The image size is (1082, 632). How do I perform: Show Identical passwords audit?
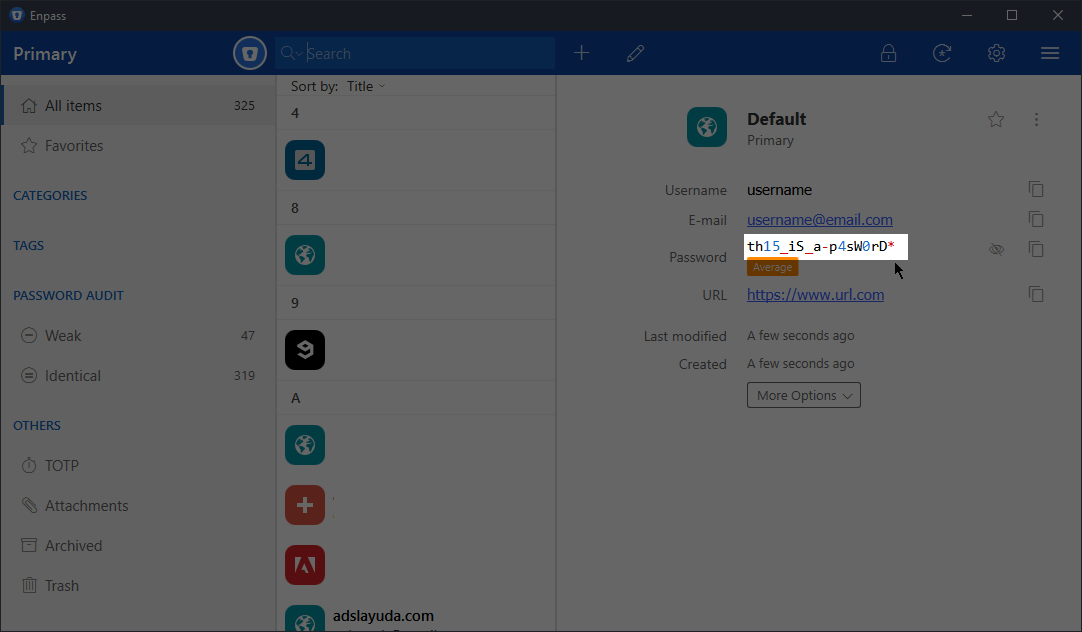click(138, 375)
